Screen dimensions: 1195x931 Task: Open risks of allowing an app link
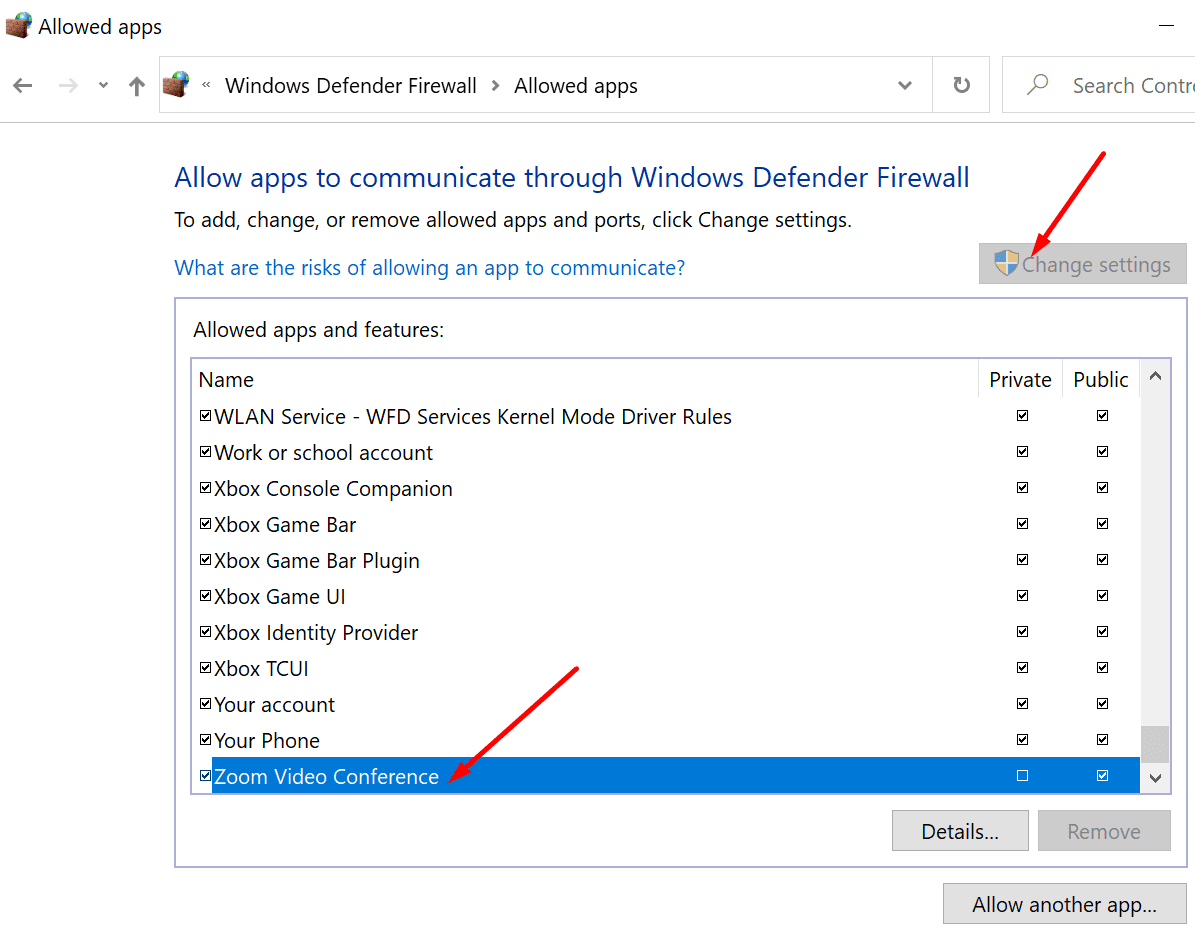(430, 267)
